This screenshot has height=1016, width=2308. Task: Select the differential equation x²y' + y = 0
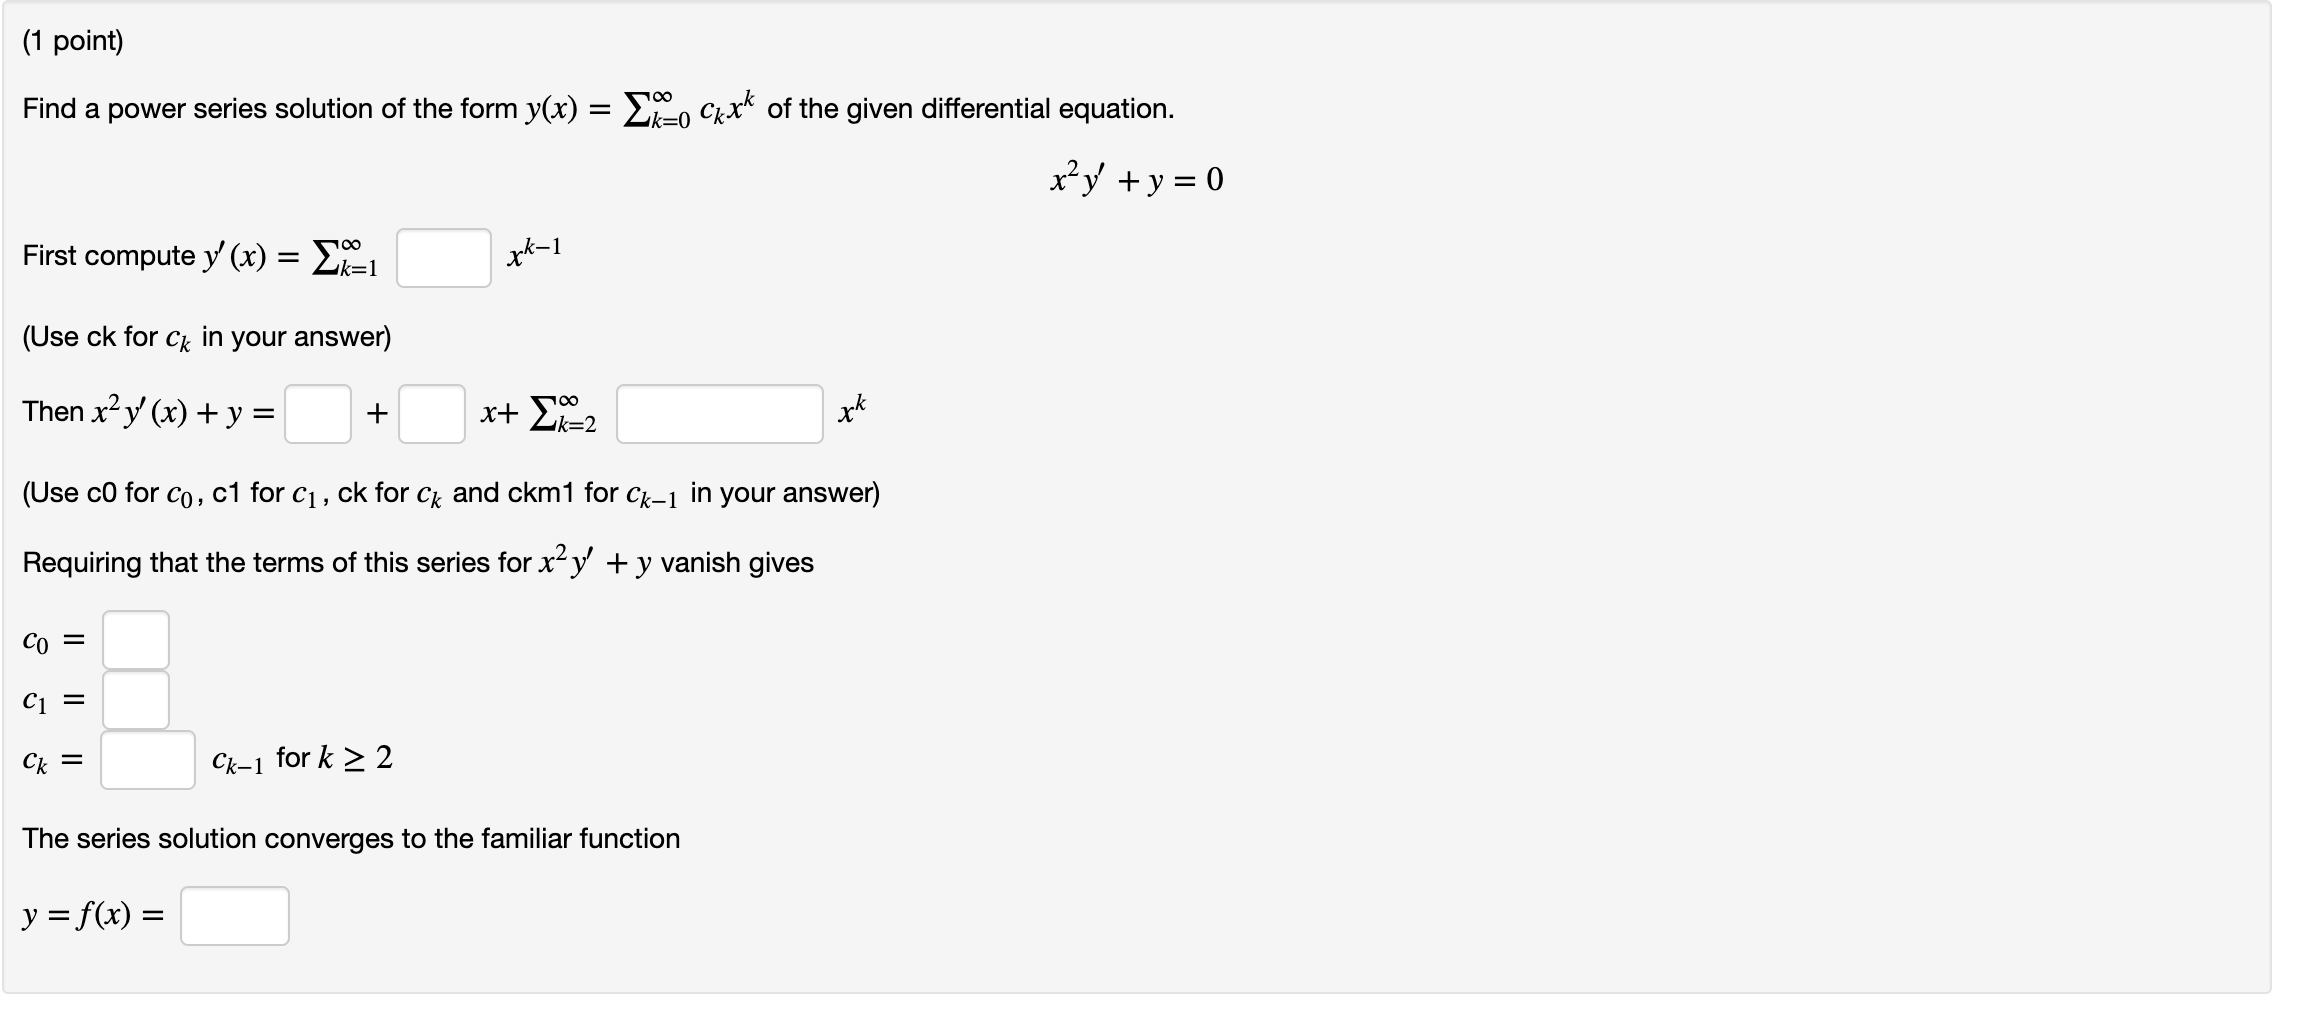1135,177
